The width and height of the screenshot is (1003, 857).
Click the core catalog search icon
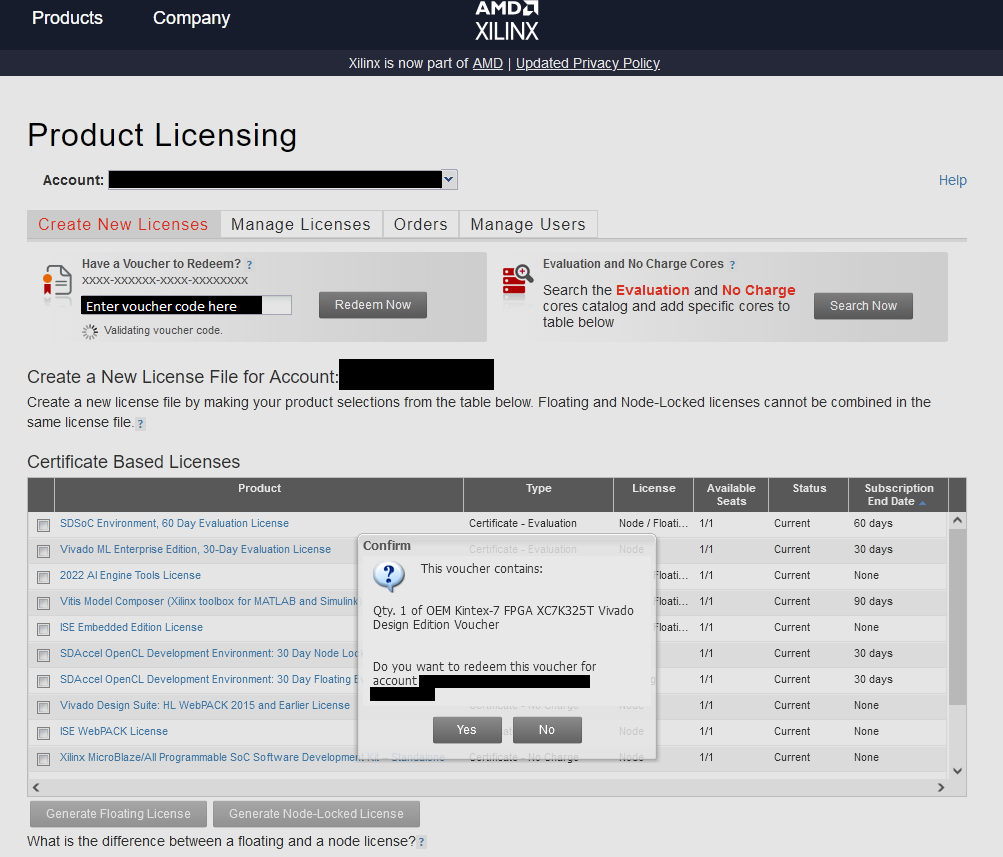(517, 280)
